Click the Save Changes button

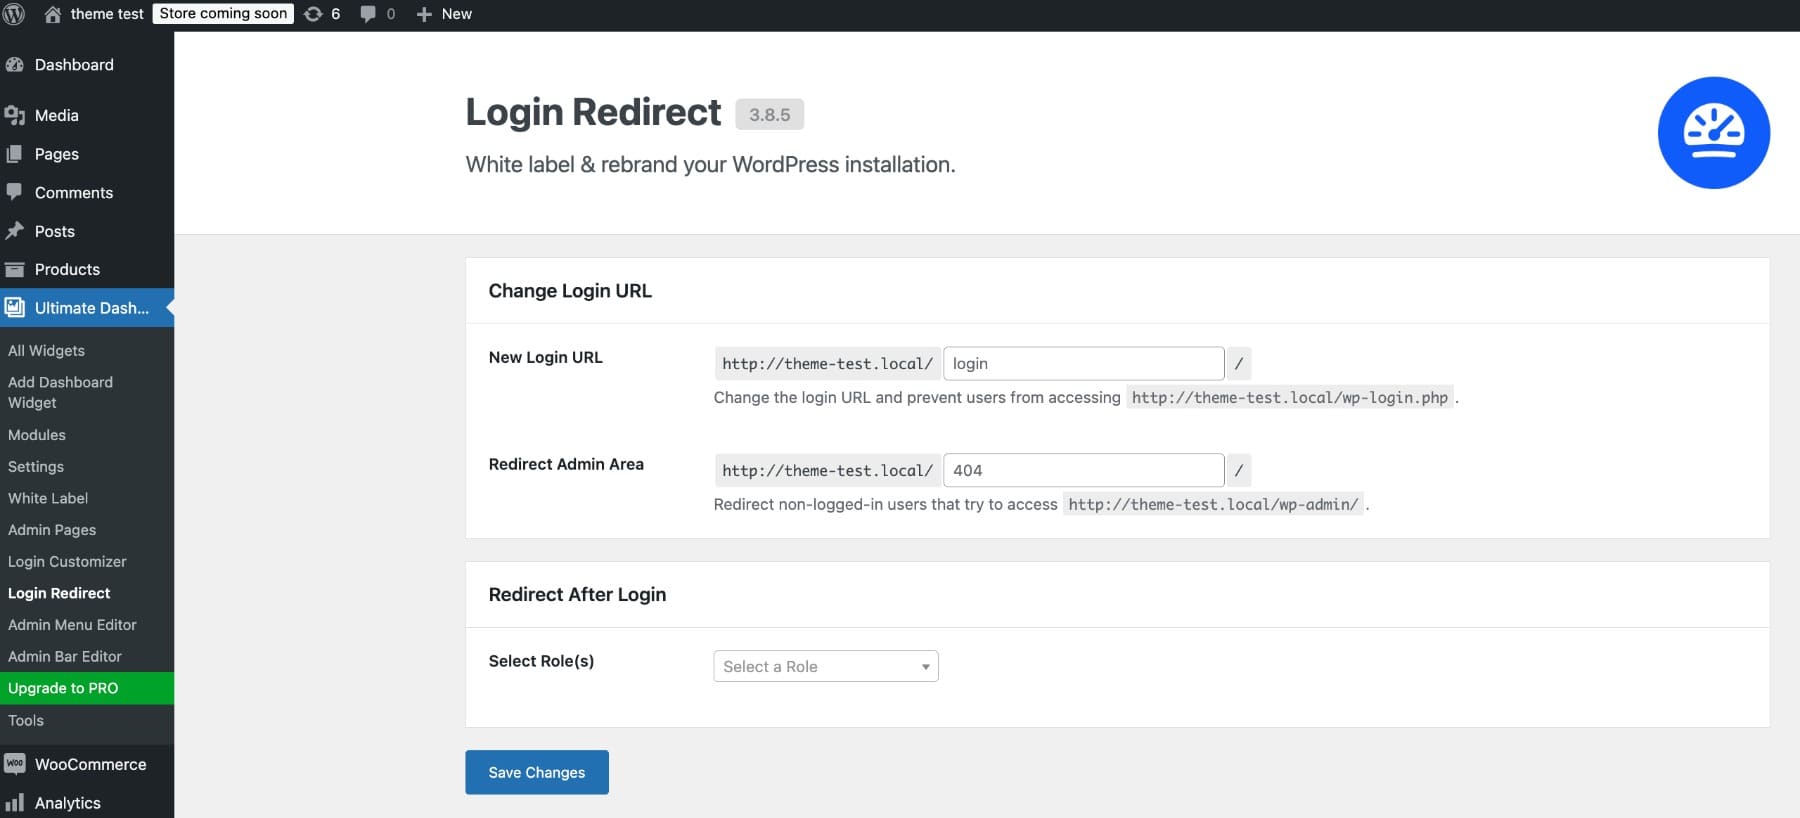537,772
